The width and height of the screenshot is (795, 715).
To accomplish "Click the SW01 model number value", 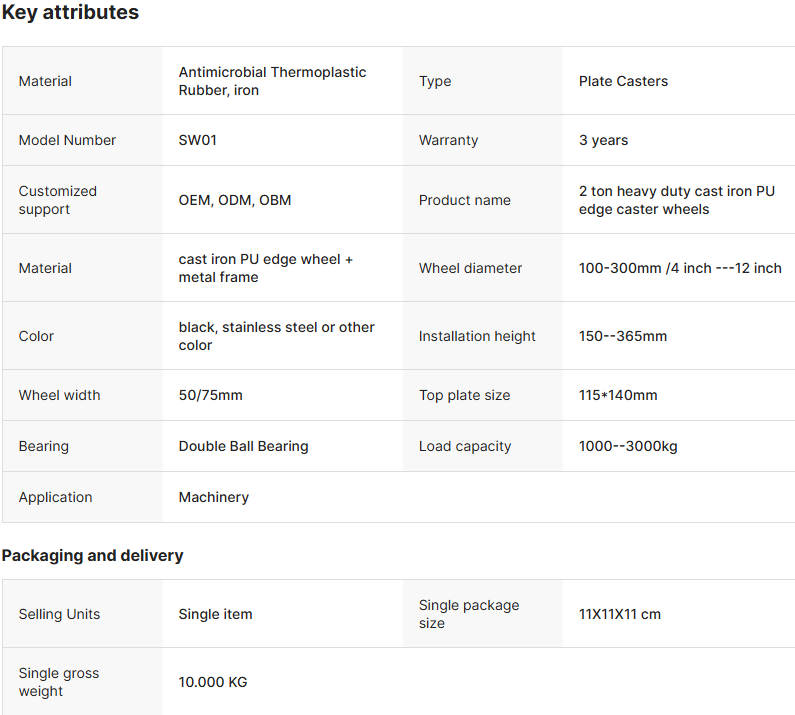I will (198, 140).
